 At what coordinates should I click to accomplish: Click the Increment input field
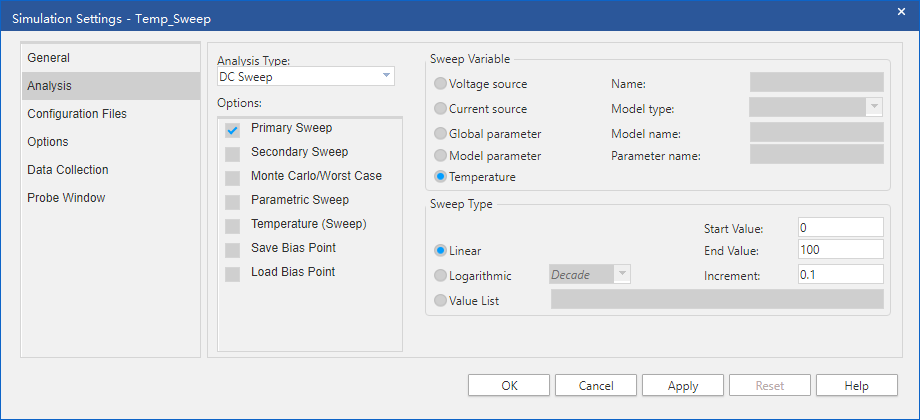pyautogui.click(x=840, y=274)
